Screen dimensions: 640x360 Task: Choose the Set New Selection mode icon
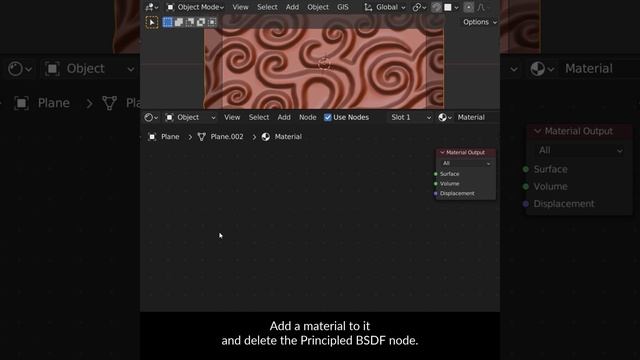point(167,22)
